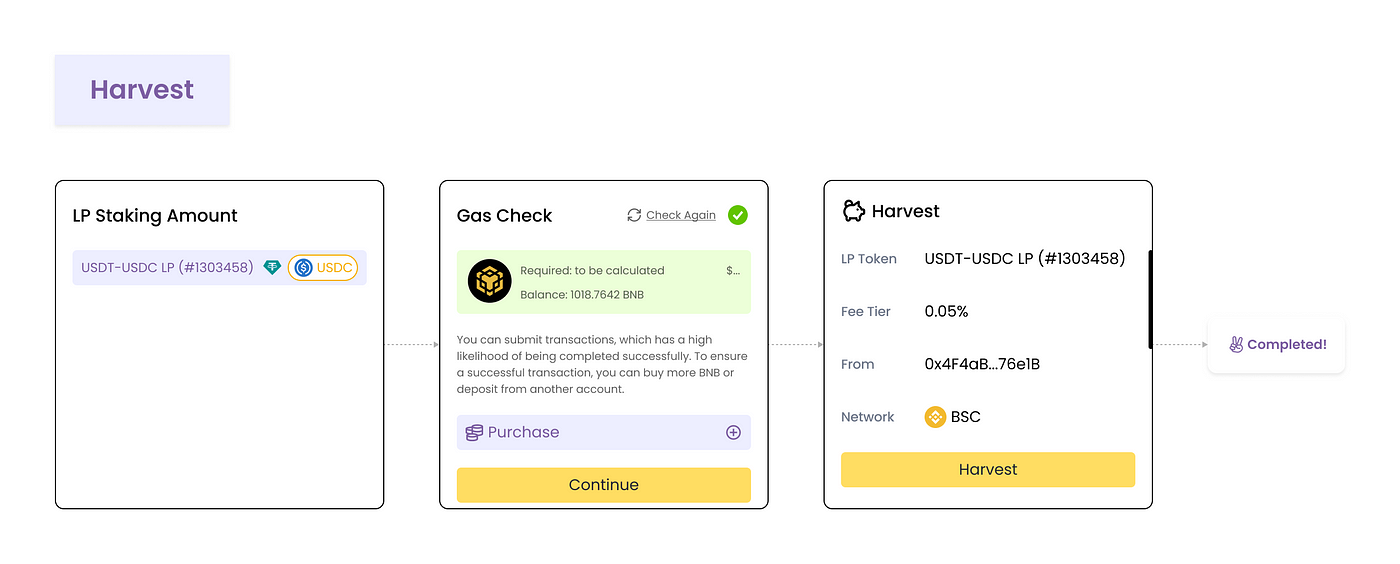This screenshot has width=1400, height=564.
Task: Click the USDC token pill
Action: tap(323, 268)
